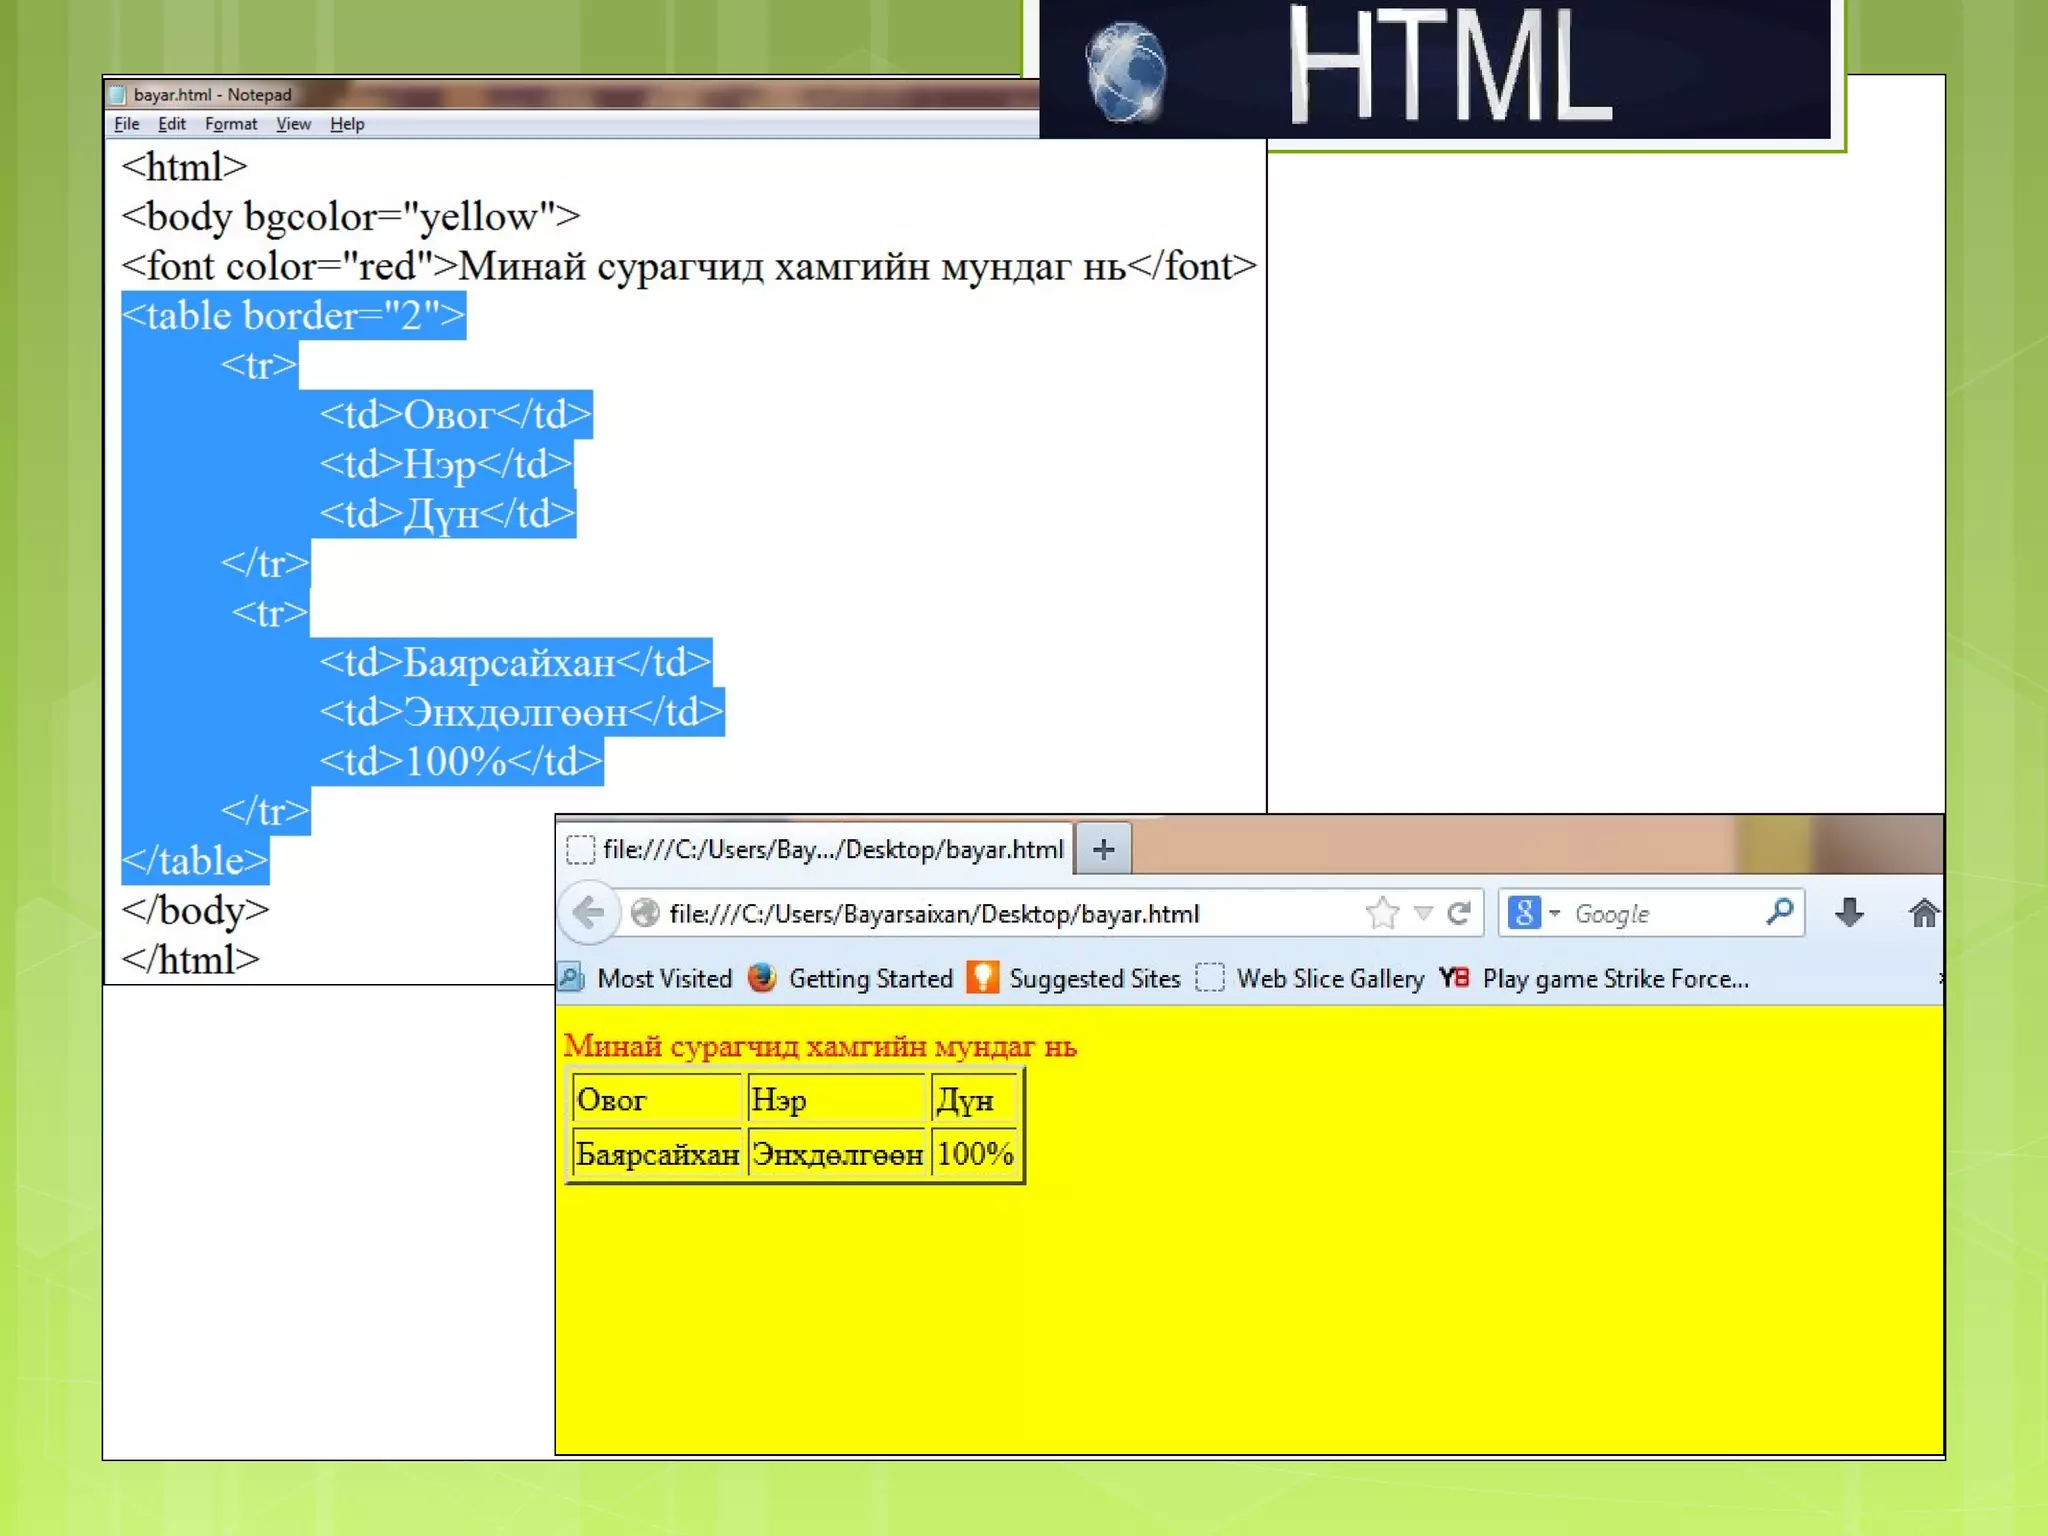Click the globe site identity icon
This screenshot has width=2048, height=1536.
(x=645, y=913)
